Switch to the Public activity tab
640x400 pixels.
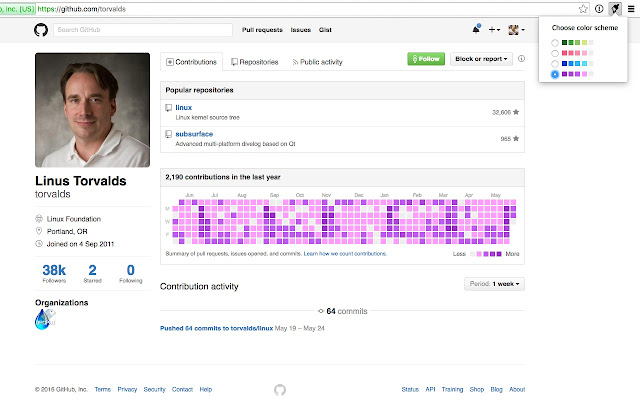318,62
